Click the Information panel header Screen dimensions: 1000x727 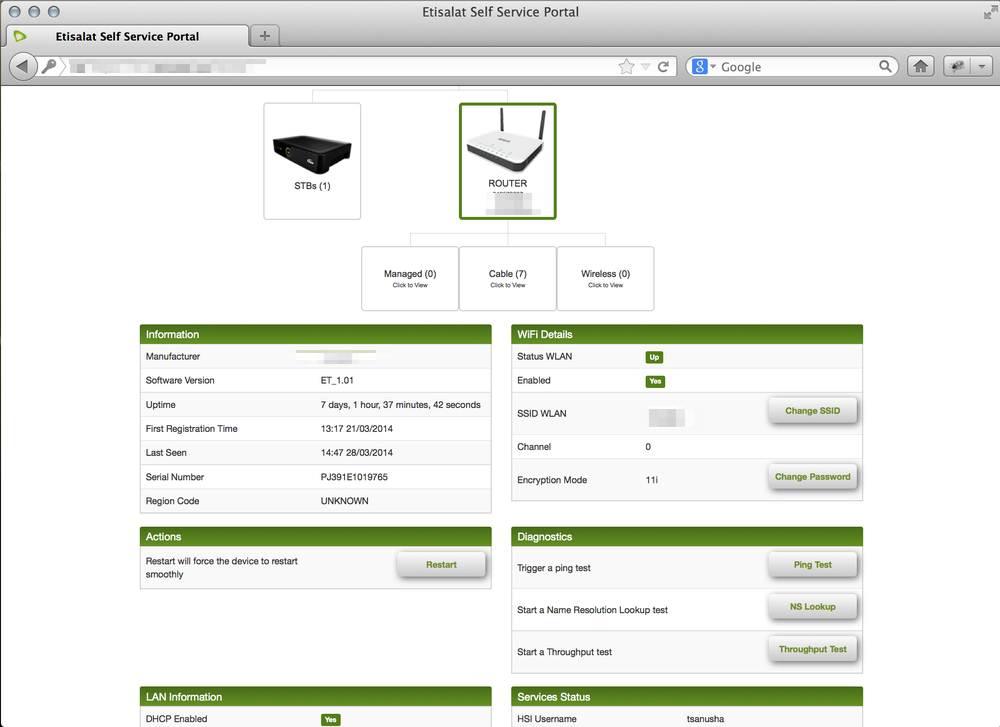click(x=316, y=334)
